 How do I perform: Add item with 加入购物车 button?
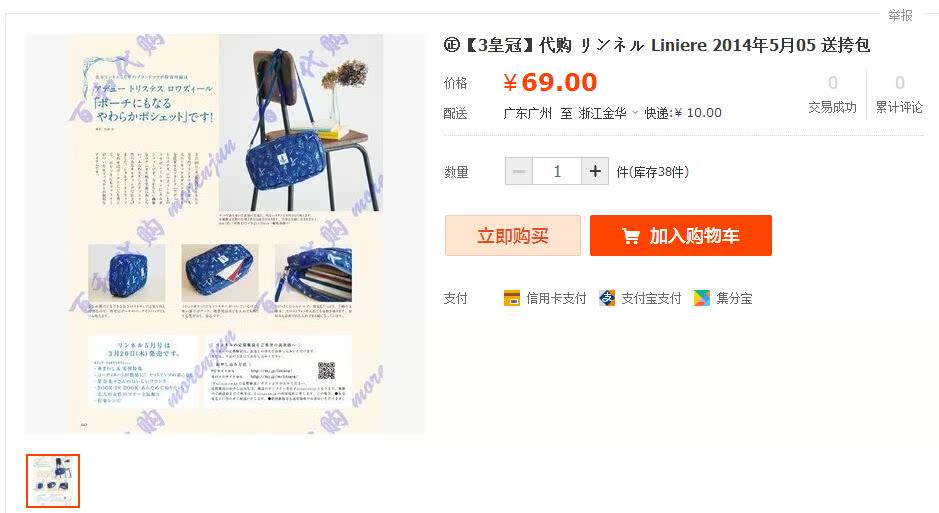pyautogui.click(x=681, y=235)
